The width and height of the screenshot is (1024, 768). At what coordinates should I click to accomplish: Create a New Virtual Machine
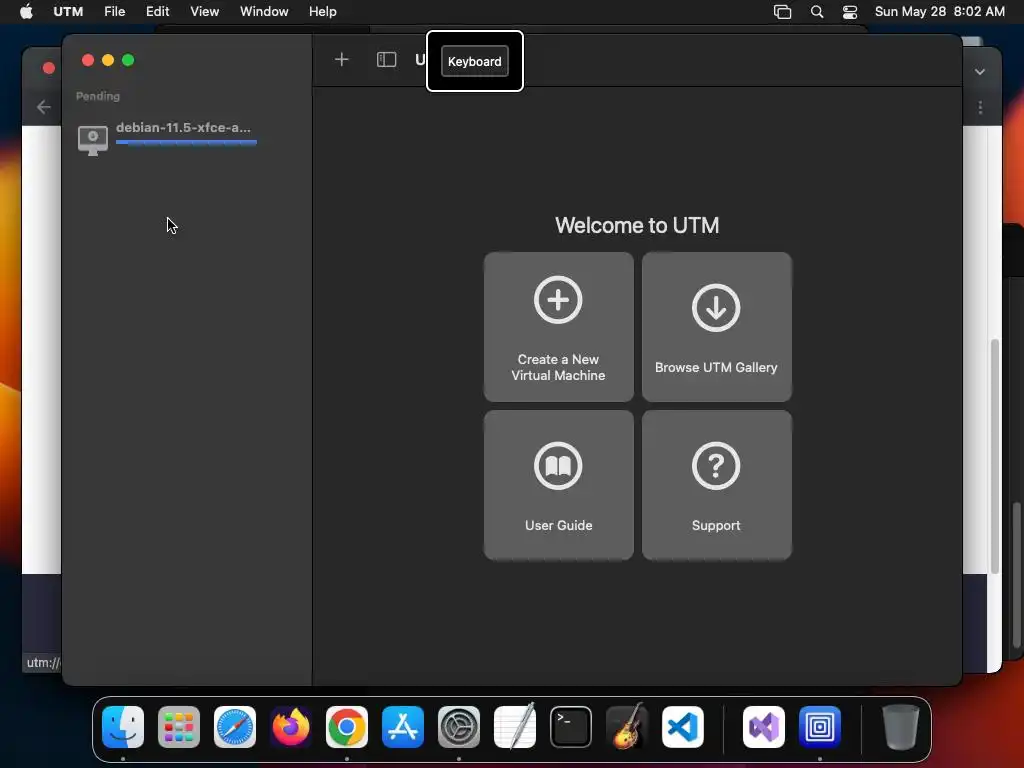[558, 327]
